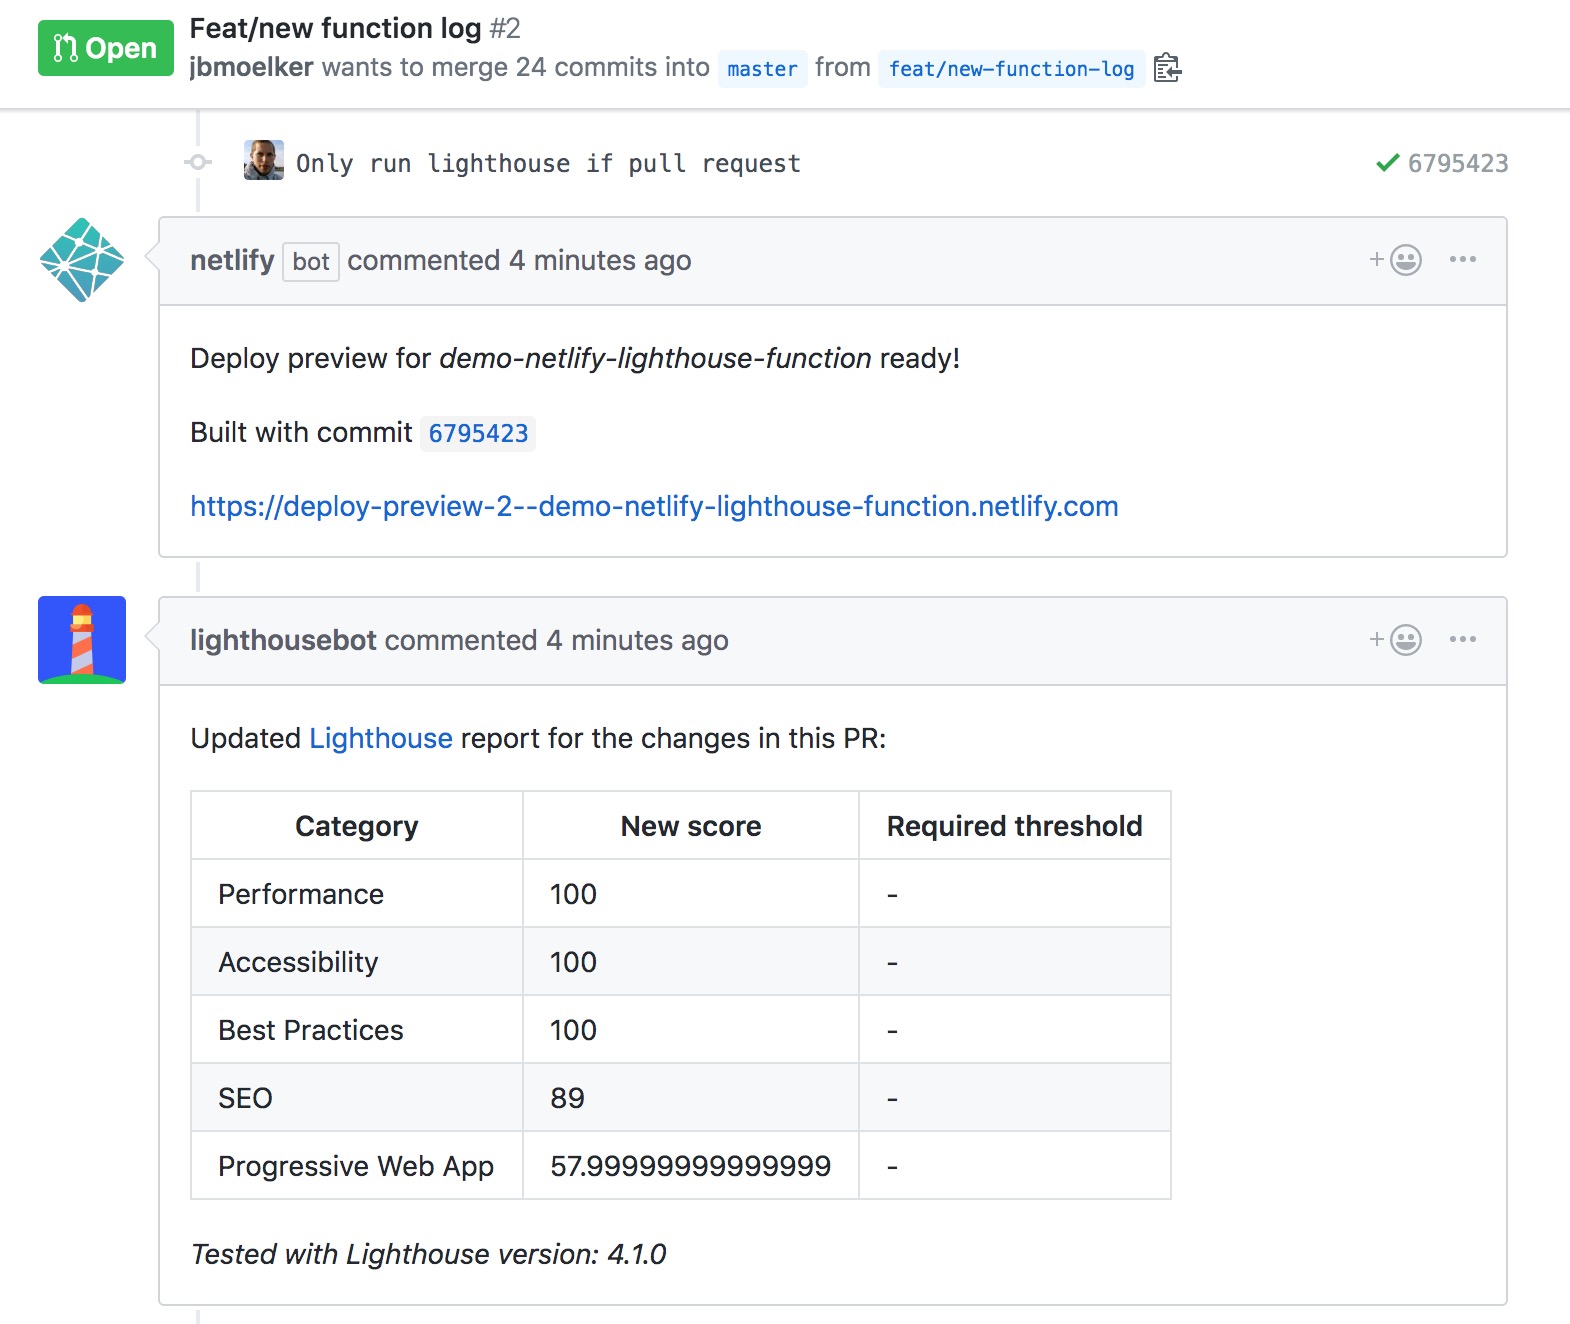This screenshot has width=1570, height=1324.
Task: Select the Best Practices row label
Action: (x=311, y=1030)
